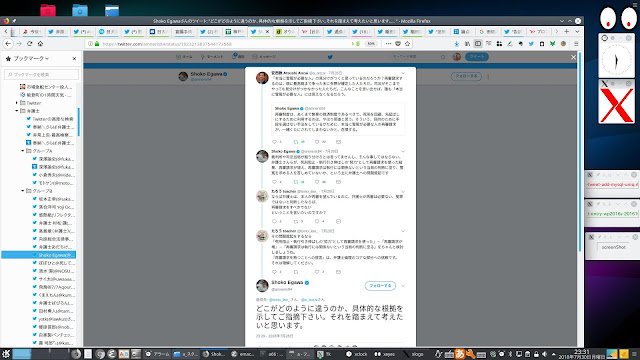Open Atsushi Anzai's profile avatar
The width and height of the screenshot is (640, 360).
pyautogui.click(x=262, y=78)
